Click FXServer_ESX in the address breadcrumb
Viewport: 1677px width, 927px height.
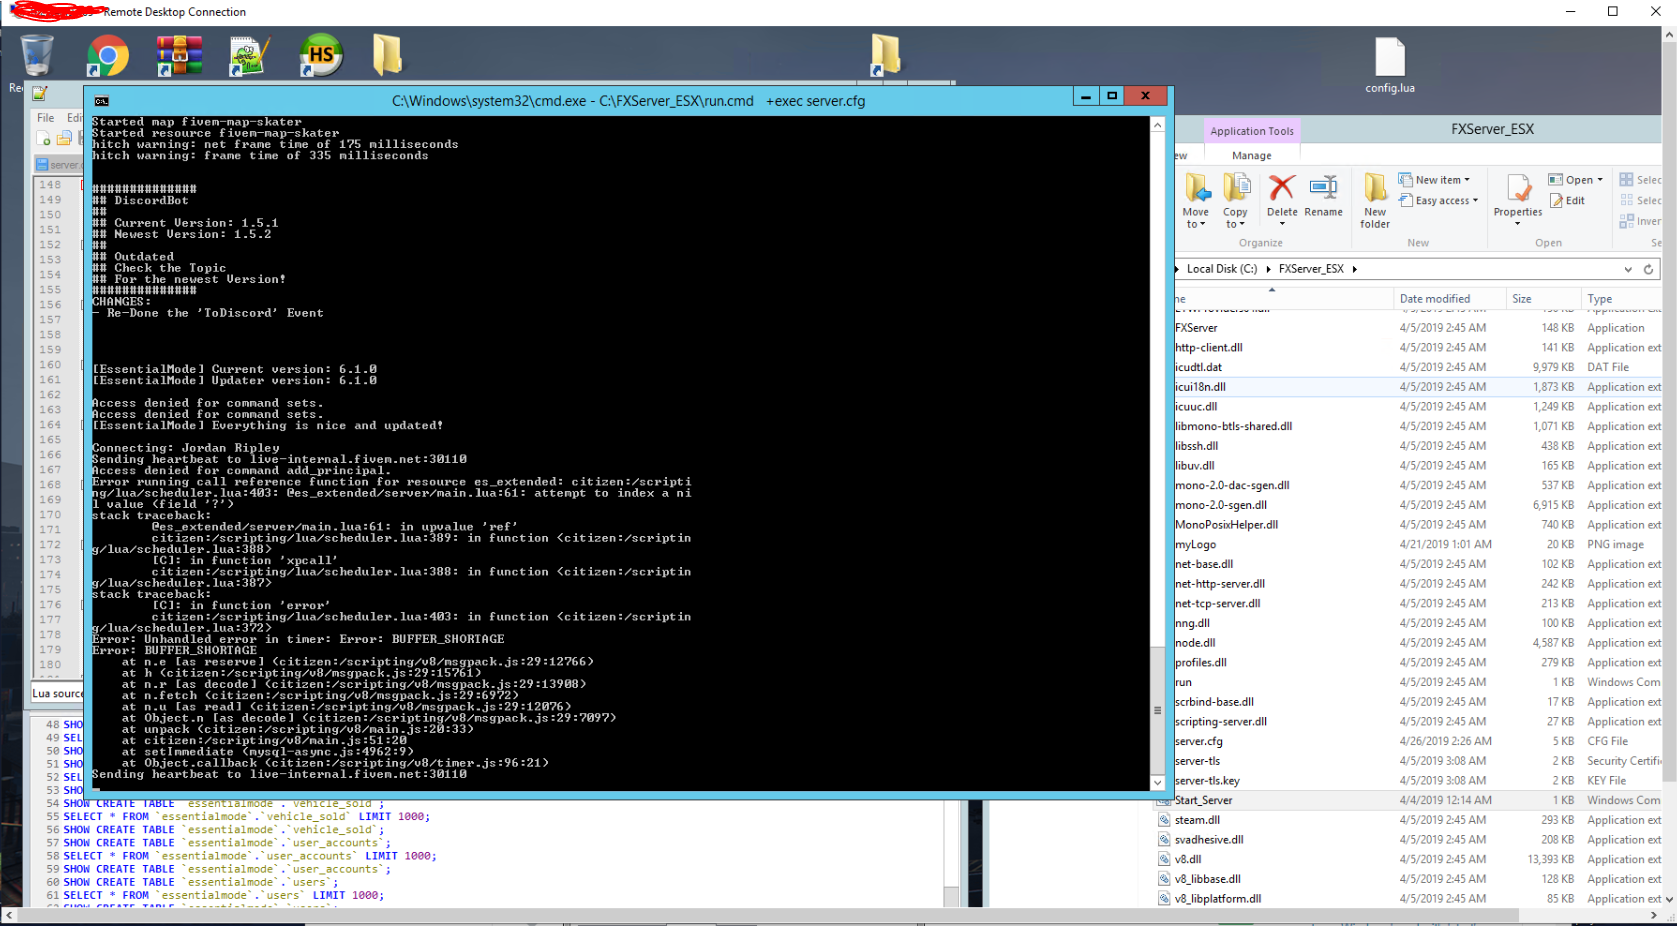point(1311,269)
